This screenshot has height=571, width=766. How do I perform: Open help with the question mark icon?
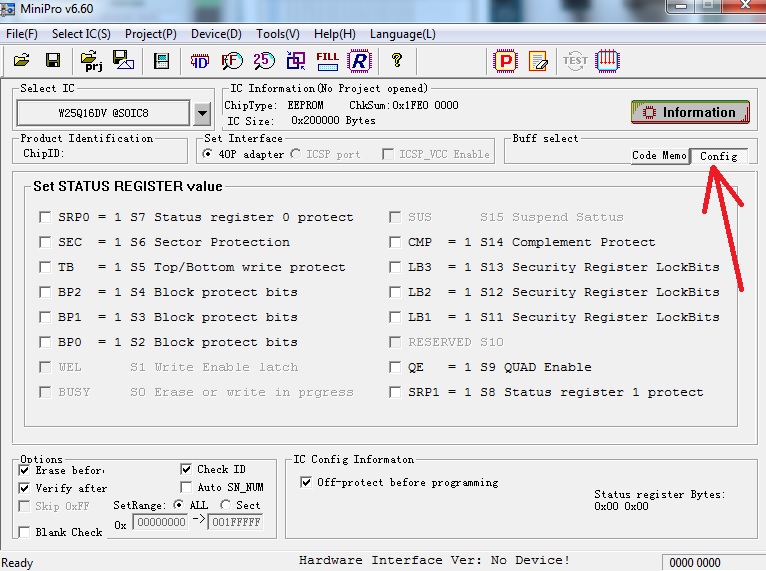click(x=397, y=61)
